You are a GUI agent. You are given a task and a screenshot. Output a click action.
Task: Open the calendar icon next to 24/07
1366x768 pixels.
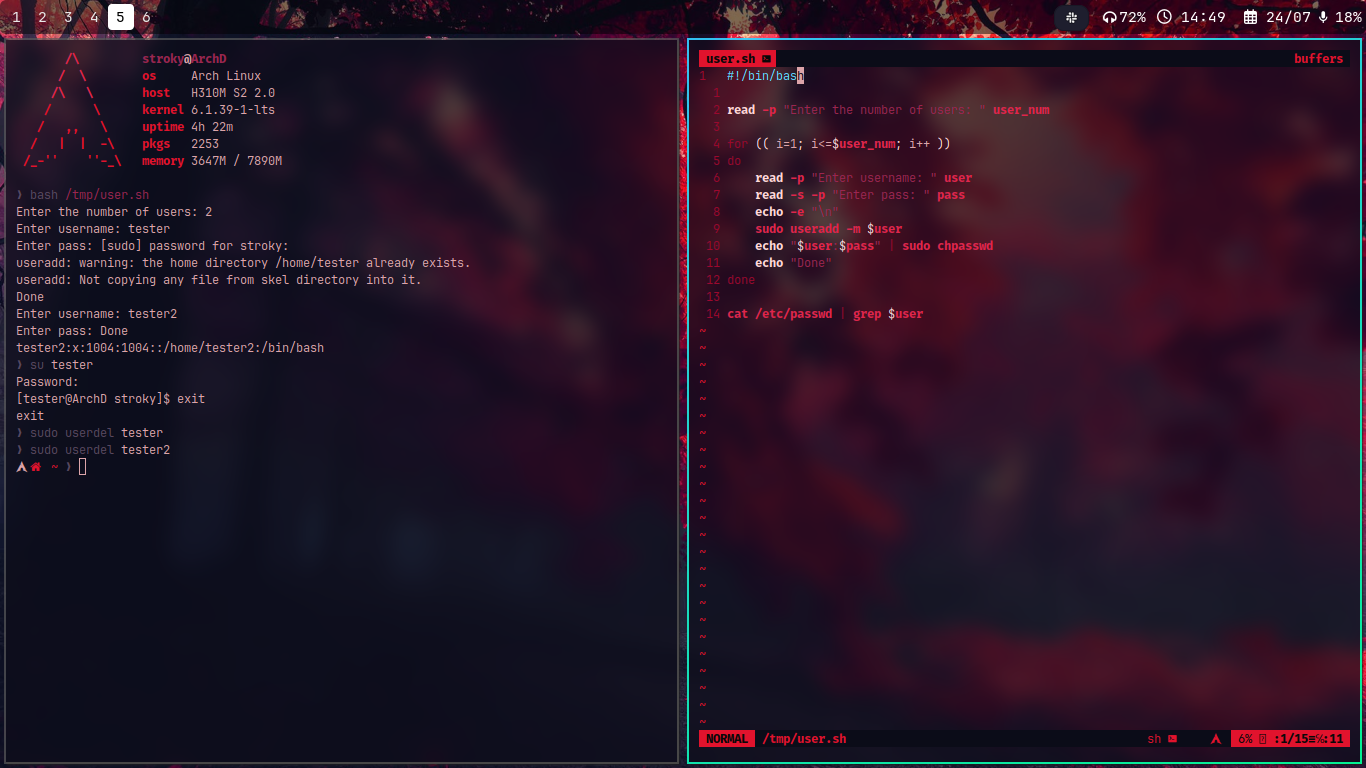pos(1250,17)
